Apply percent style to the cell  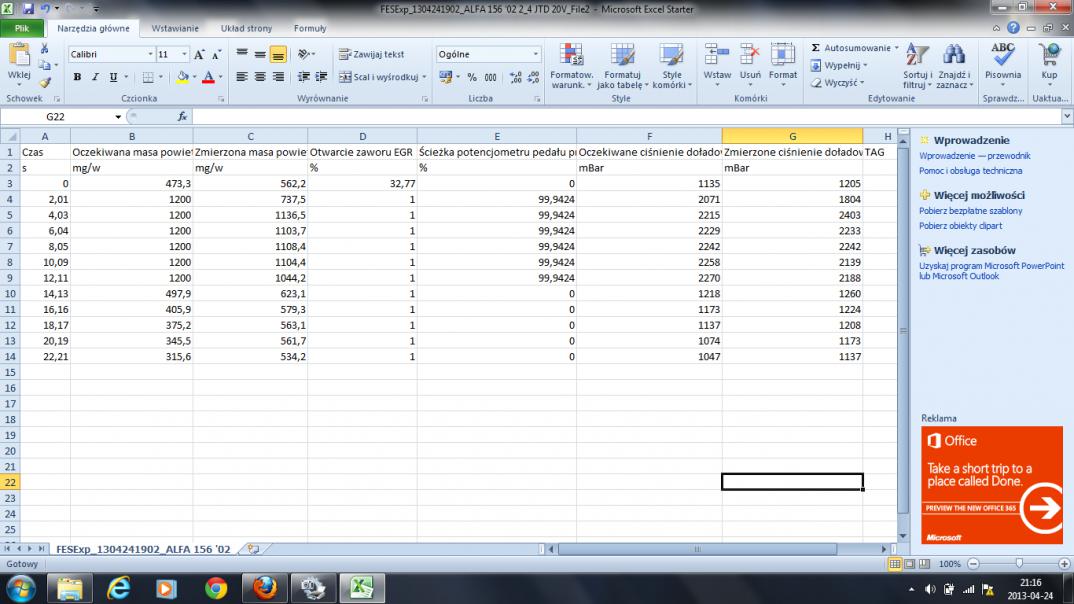(472, 77)
